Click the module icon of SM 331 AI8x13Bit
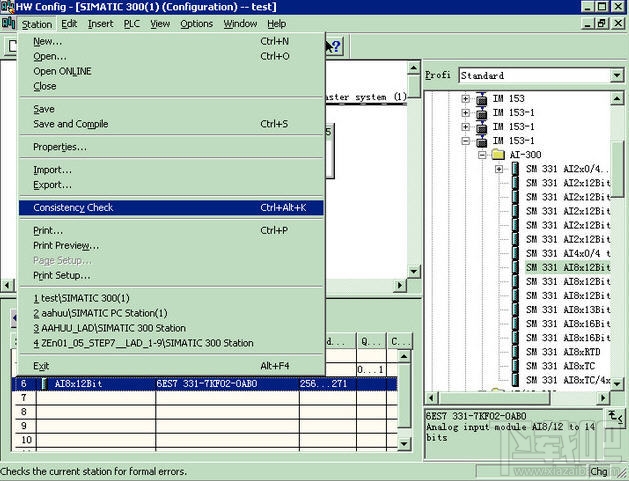This screenshot has width=629, height=481. tap(515, 310)
